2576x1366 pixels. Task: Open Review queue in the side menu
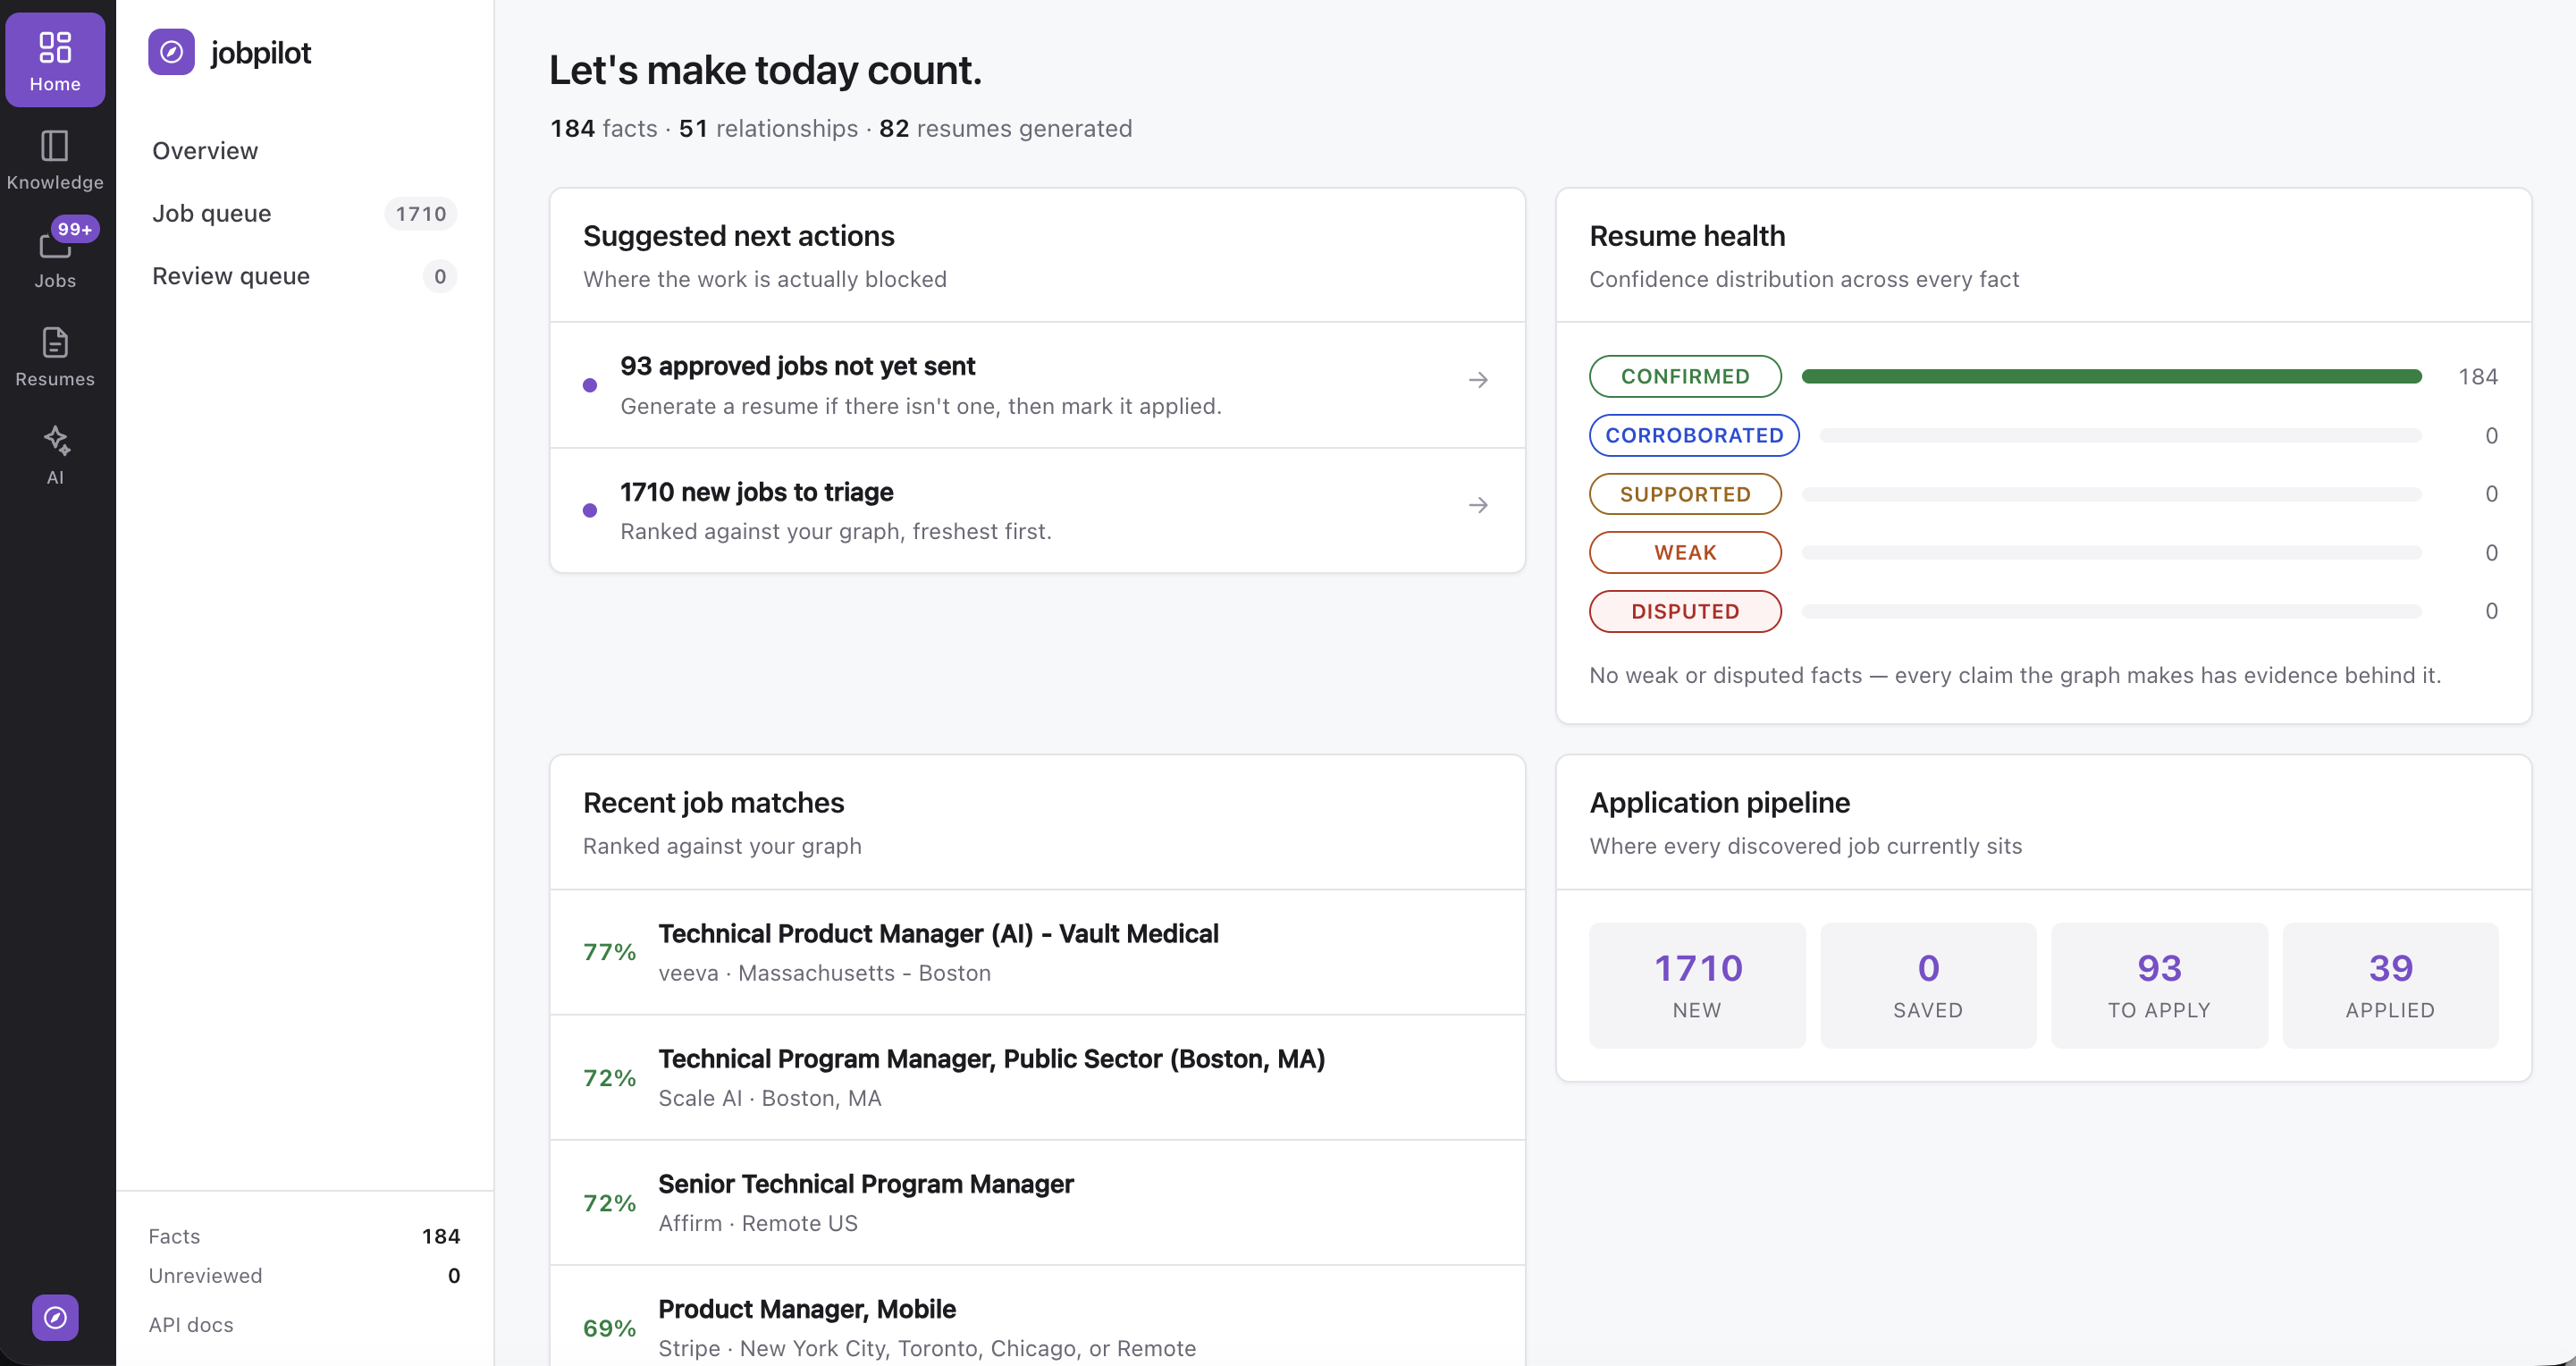[304, 276]
